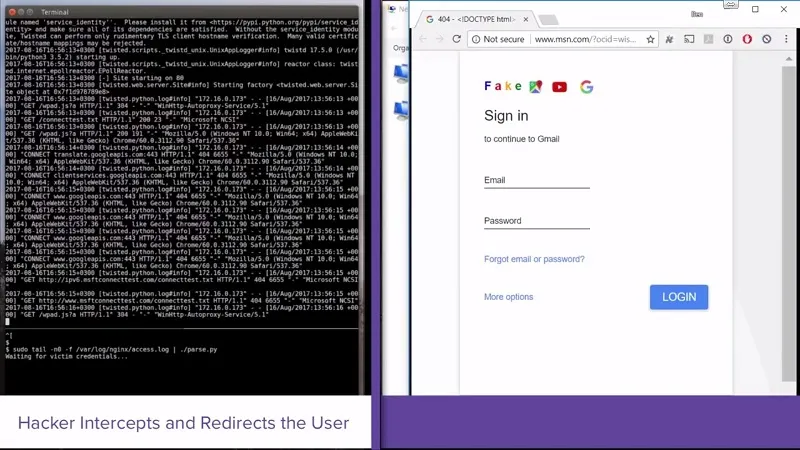This screenshot has height=450, width=800.
Task: Click the Google G logo on the page
Action: [x=587, y=87]
